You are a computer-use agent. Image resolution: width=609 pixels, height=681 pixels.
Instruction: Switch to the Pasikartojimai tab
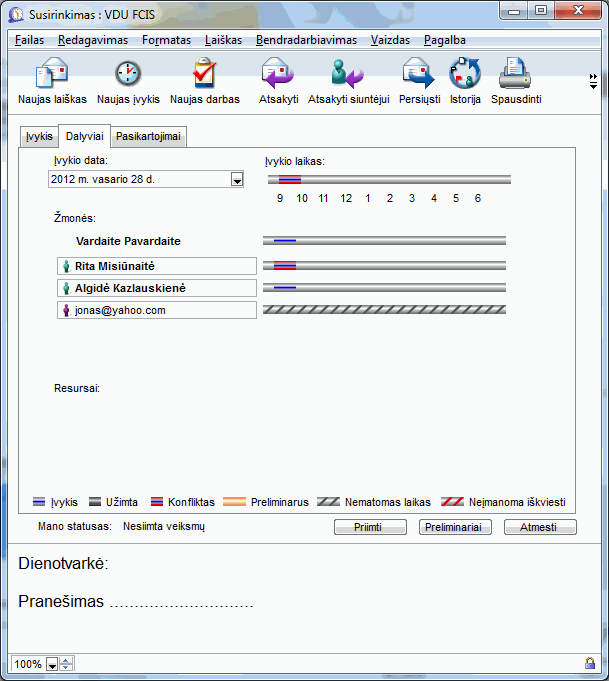pyautogui.click(x=148, y=136)
